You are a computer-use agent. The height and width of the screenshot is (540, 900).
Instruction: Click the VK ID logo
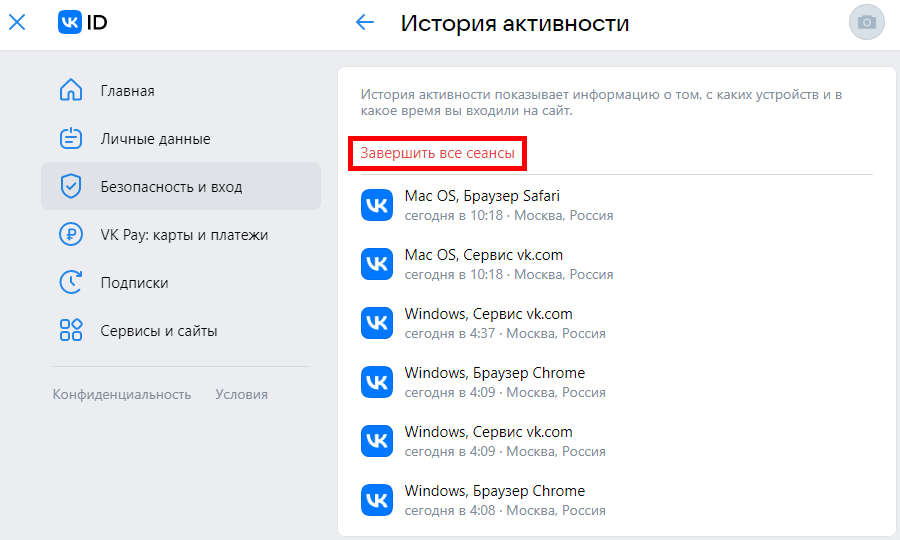83,22
